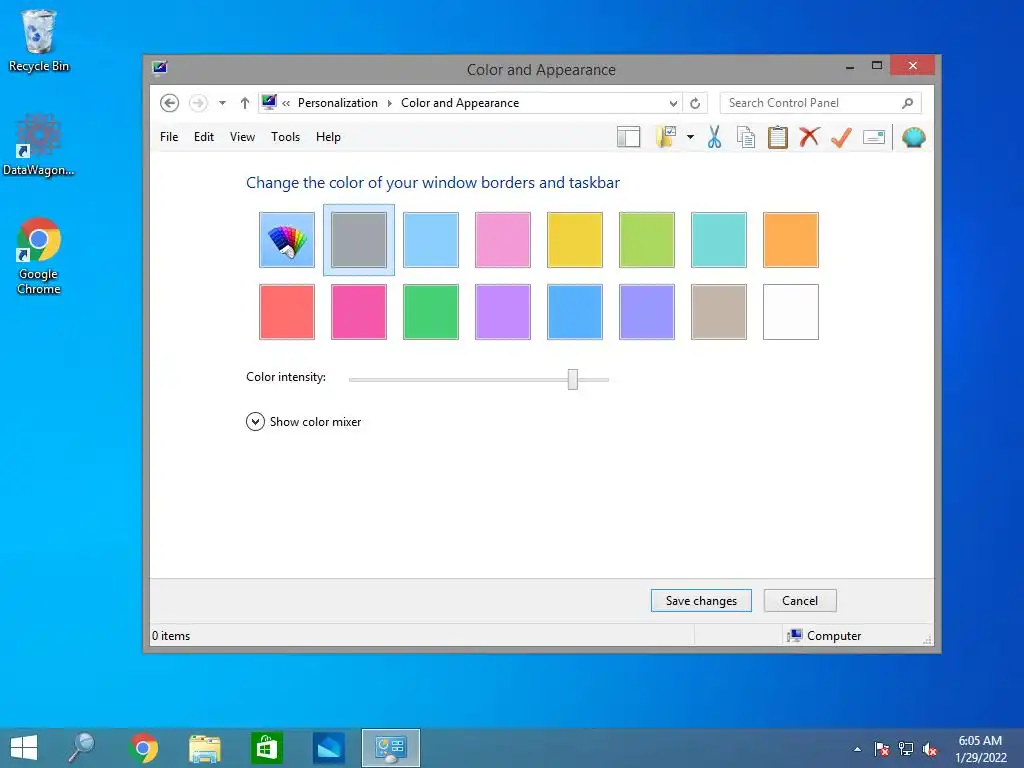Click the Refresh button in address bar
The height and width of the screenshot is (768, 1024).
pyautogui.click(x=695, y=103)
